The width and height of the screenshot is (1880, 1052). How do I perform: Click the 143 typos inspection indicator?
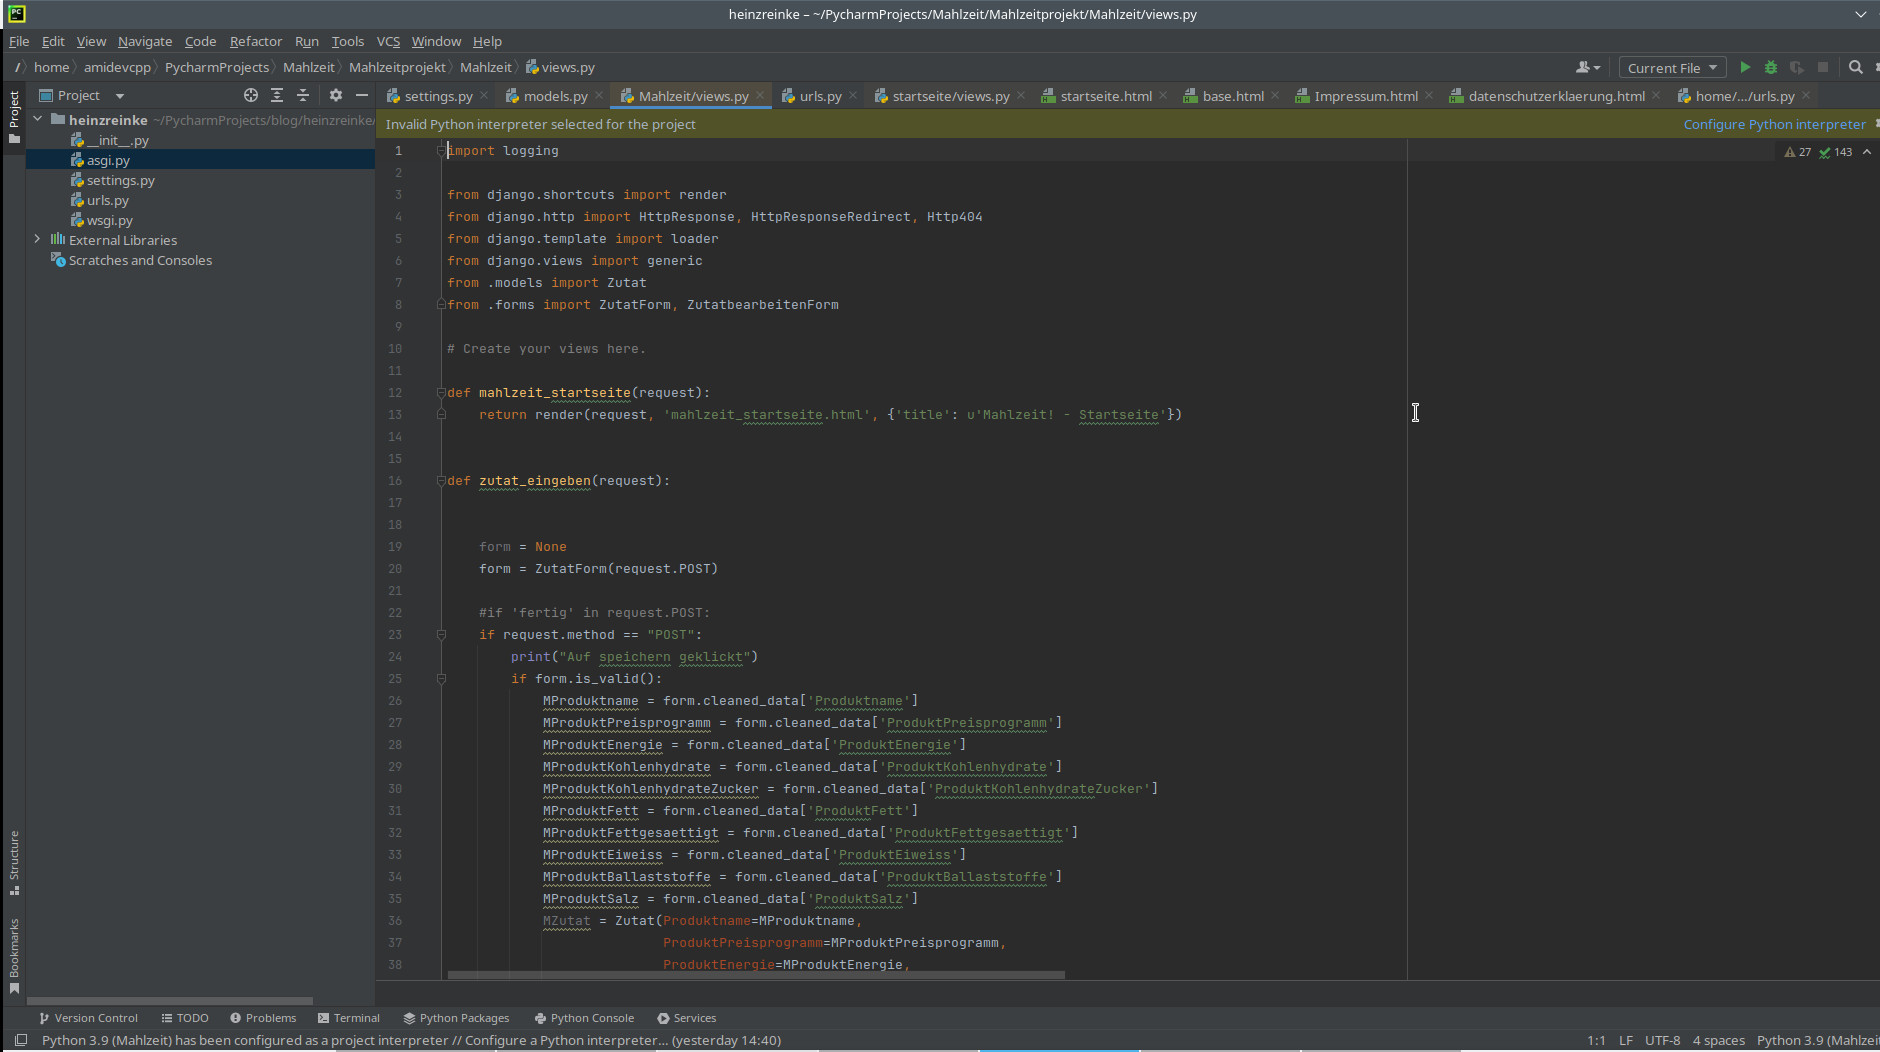click(x=1836, y=152)
